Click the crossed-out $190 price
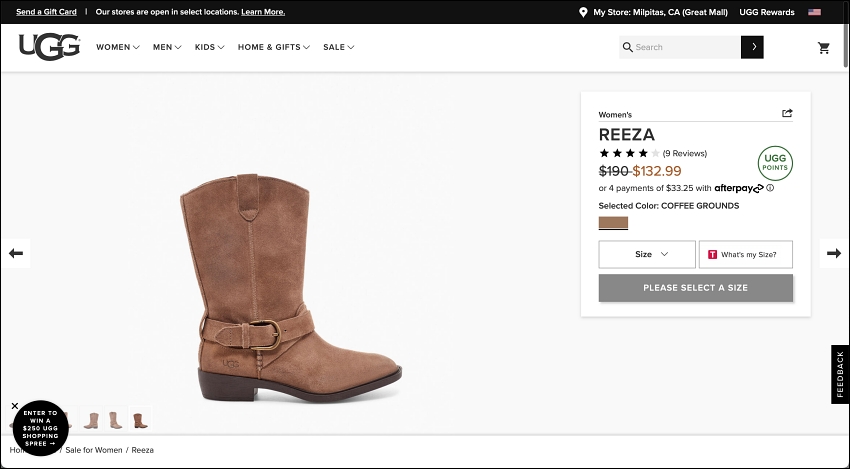The width and height of the screenshot is (850, 469). point(613,171)
